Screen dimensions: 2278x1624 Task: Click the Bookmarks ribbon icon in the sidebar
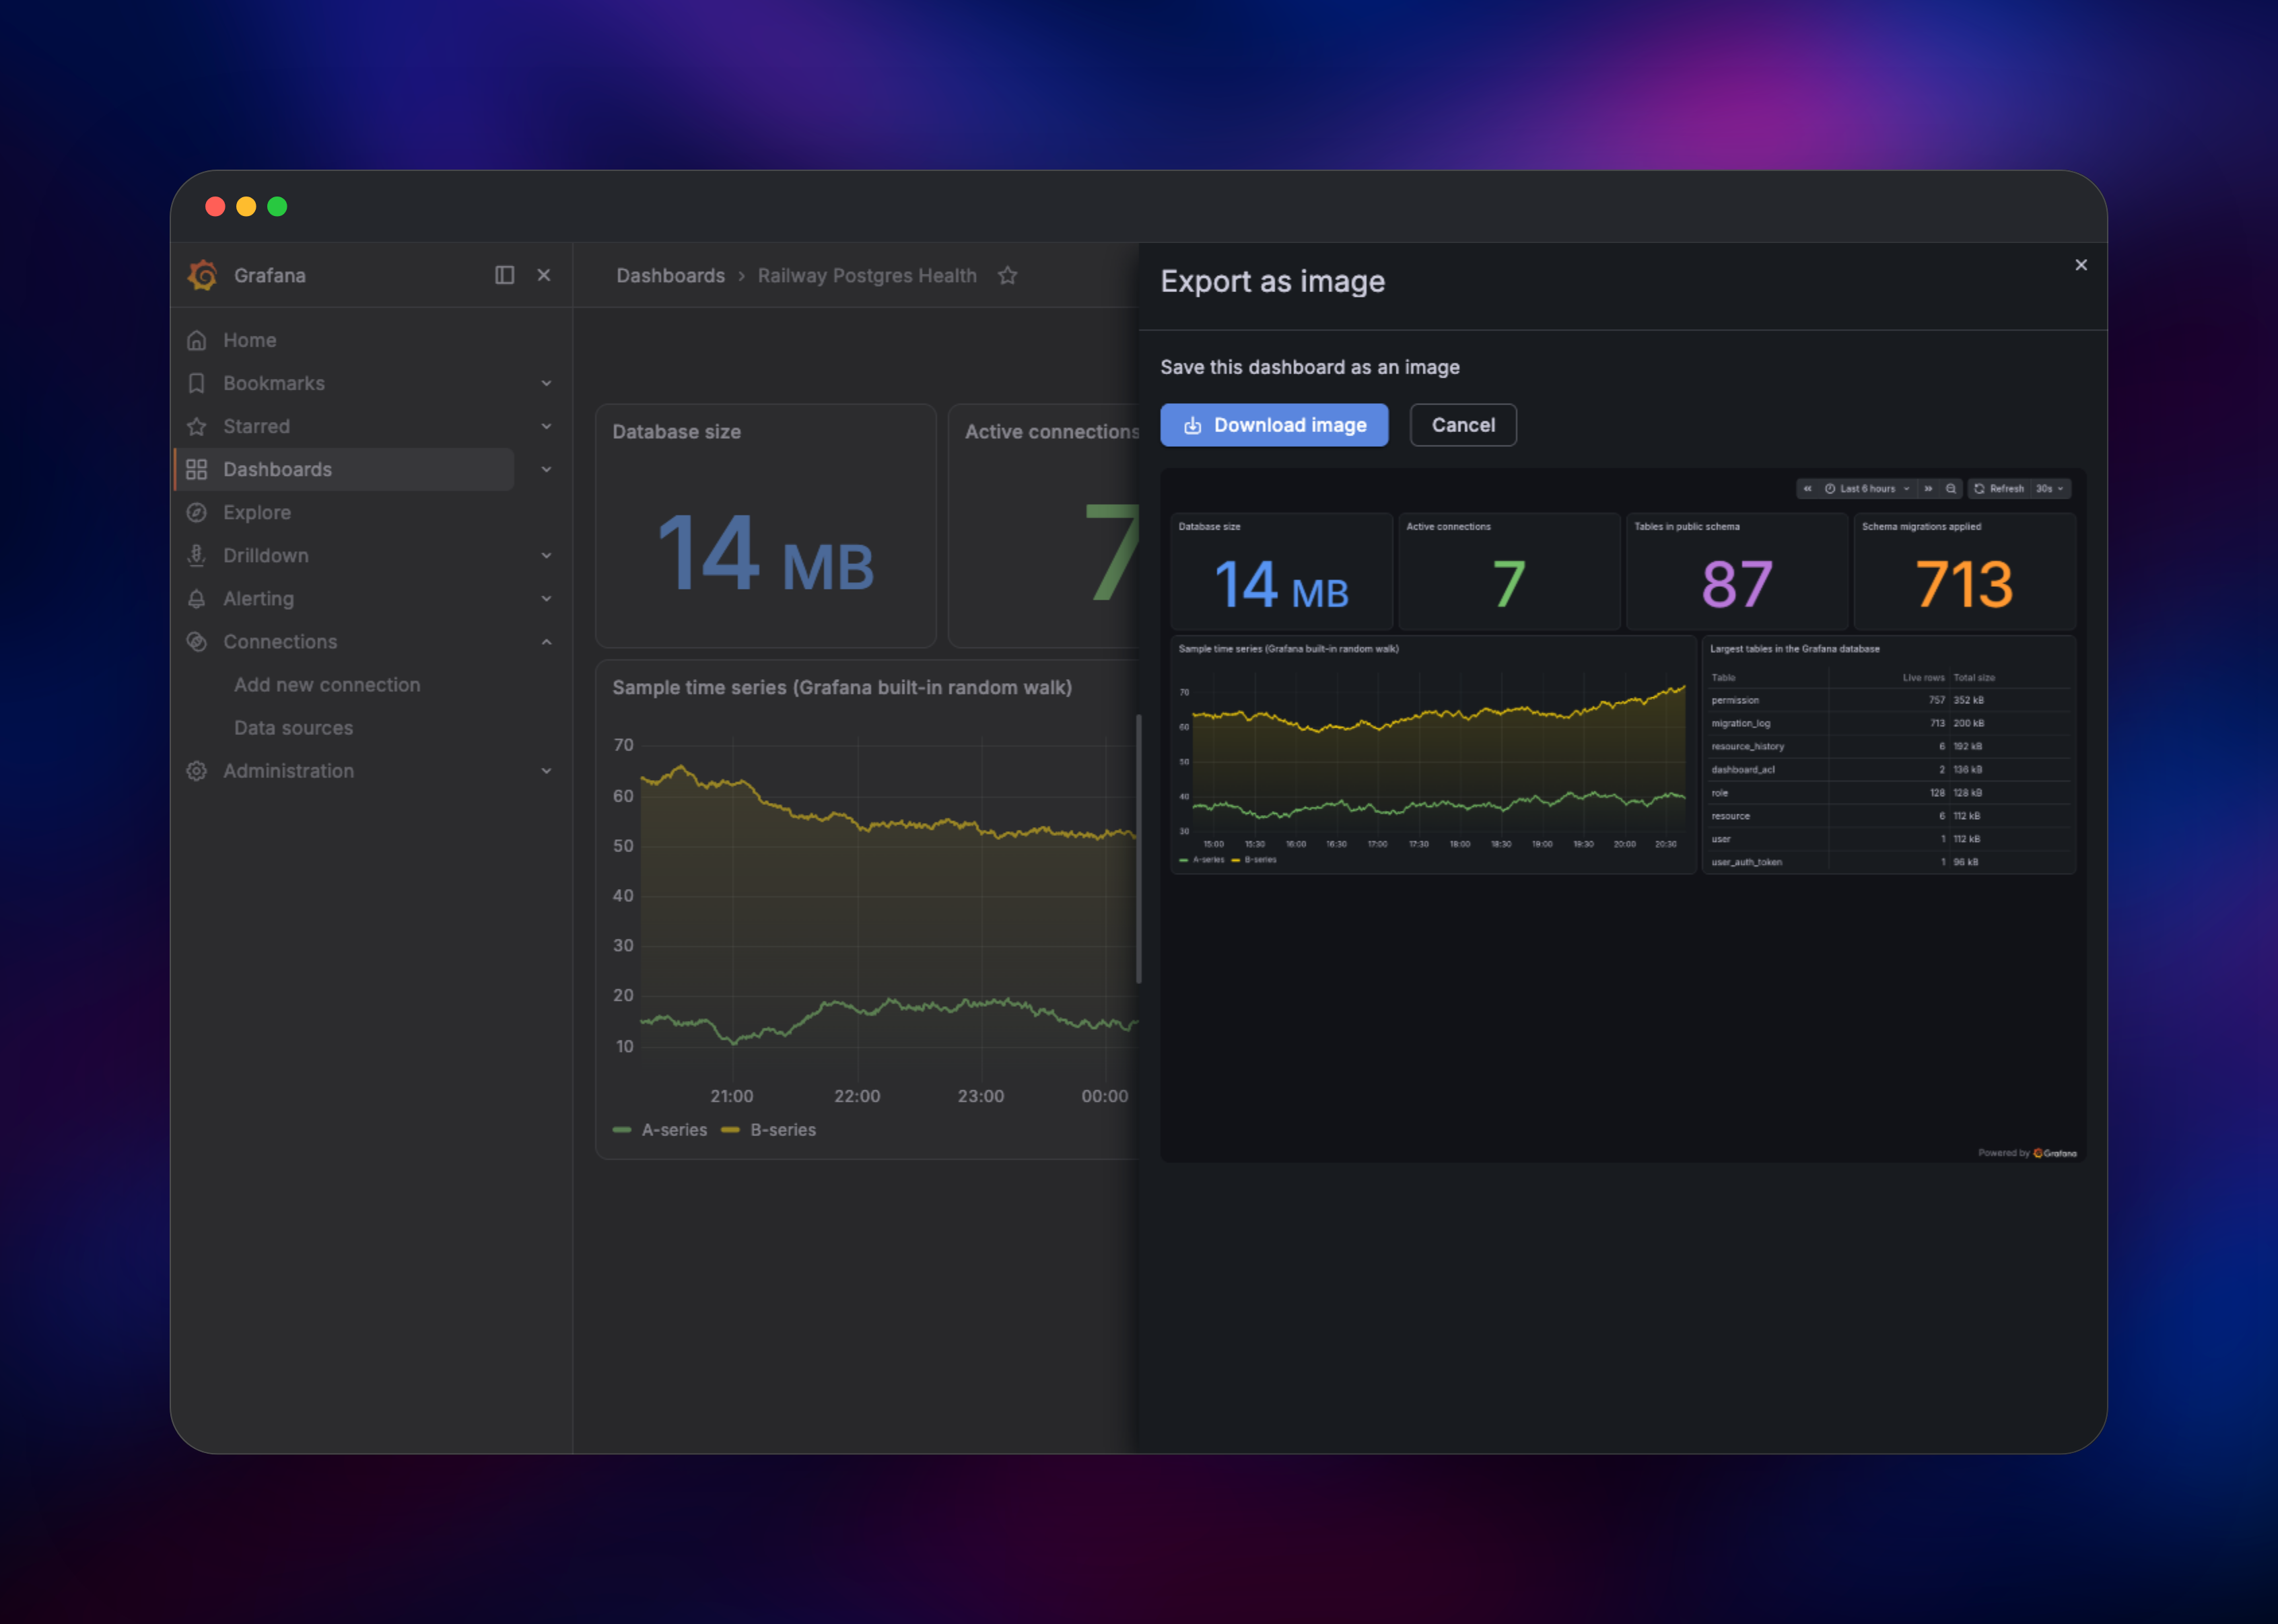[x=197, y=383]
